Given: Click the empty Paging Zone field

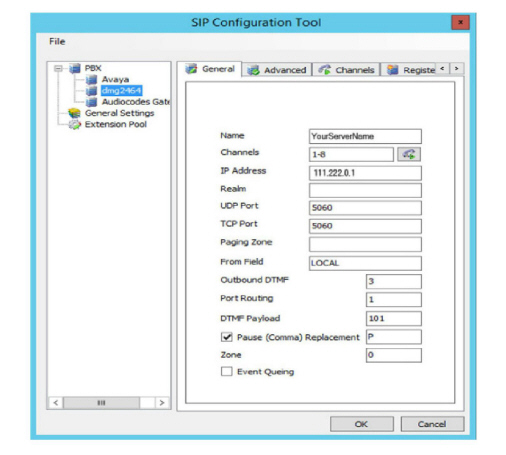Looking at the screenshot, I should click(x=365, y=244).
